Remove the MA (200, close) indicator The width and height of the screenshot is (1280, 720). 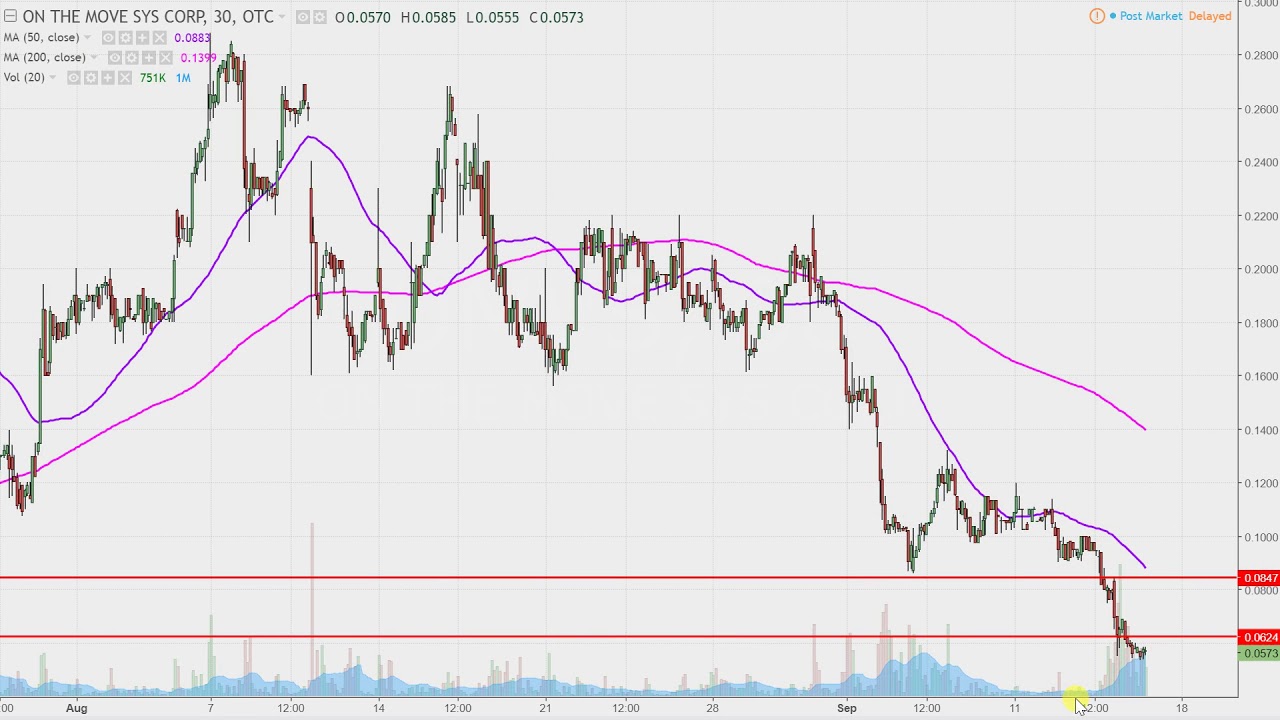click(165, 58)
